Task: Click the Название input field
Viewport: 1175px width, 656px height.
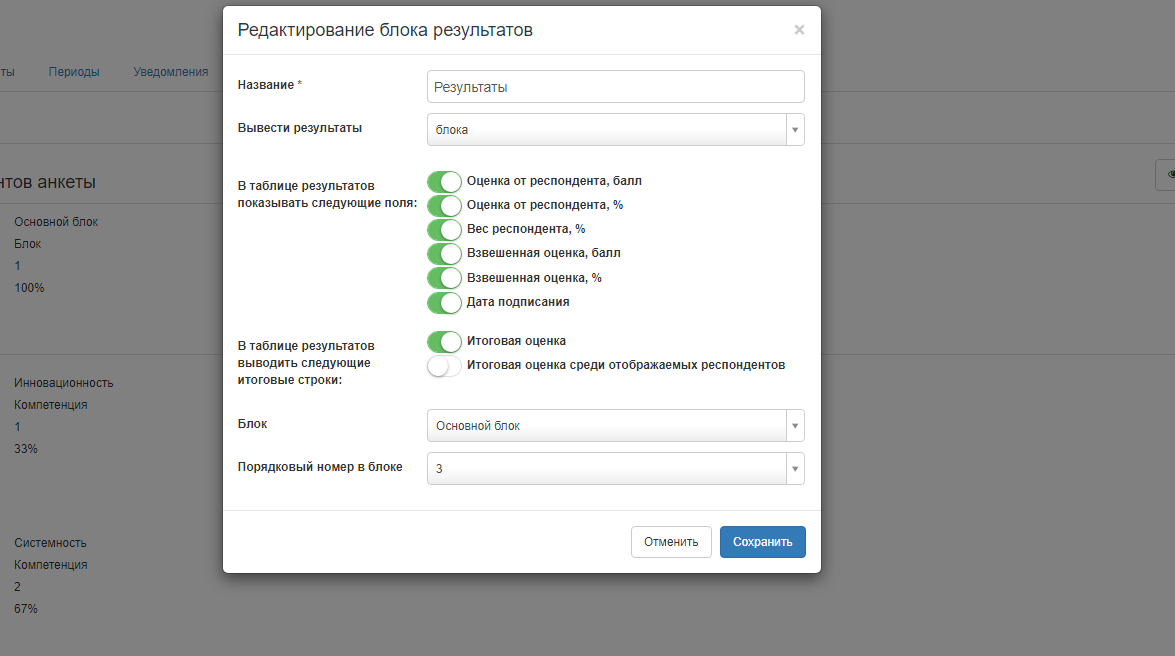Action: 615,87
